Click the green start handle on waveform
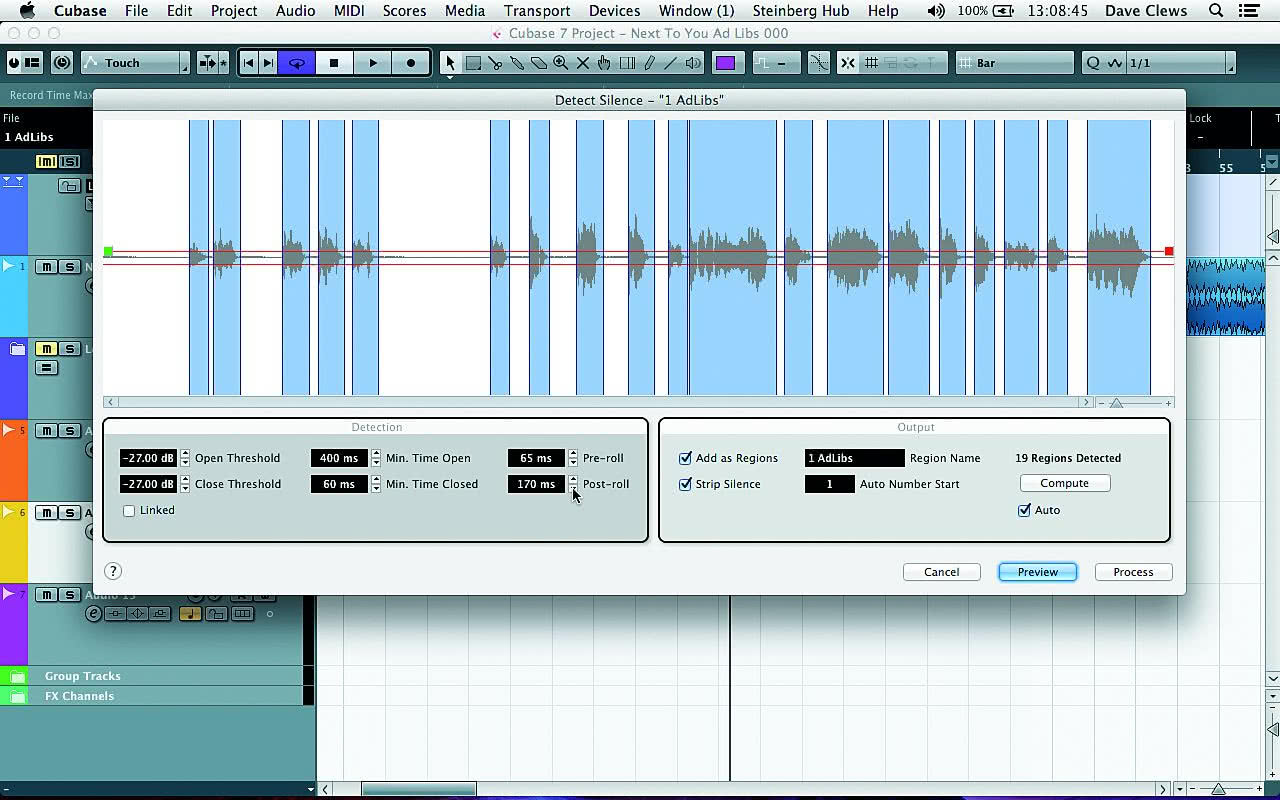 (108, 252)
